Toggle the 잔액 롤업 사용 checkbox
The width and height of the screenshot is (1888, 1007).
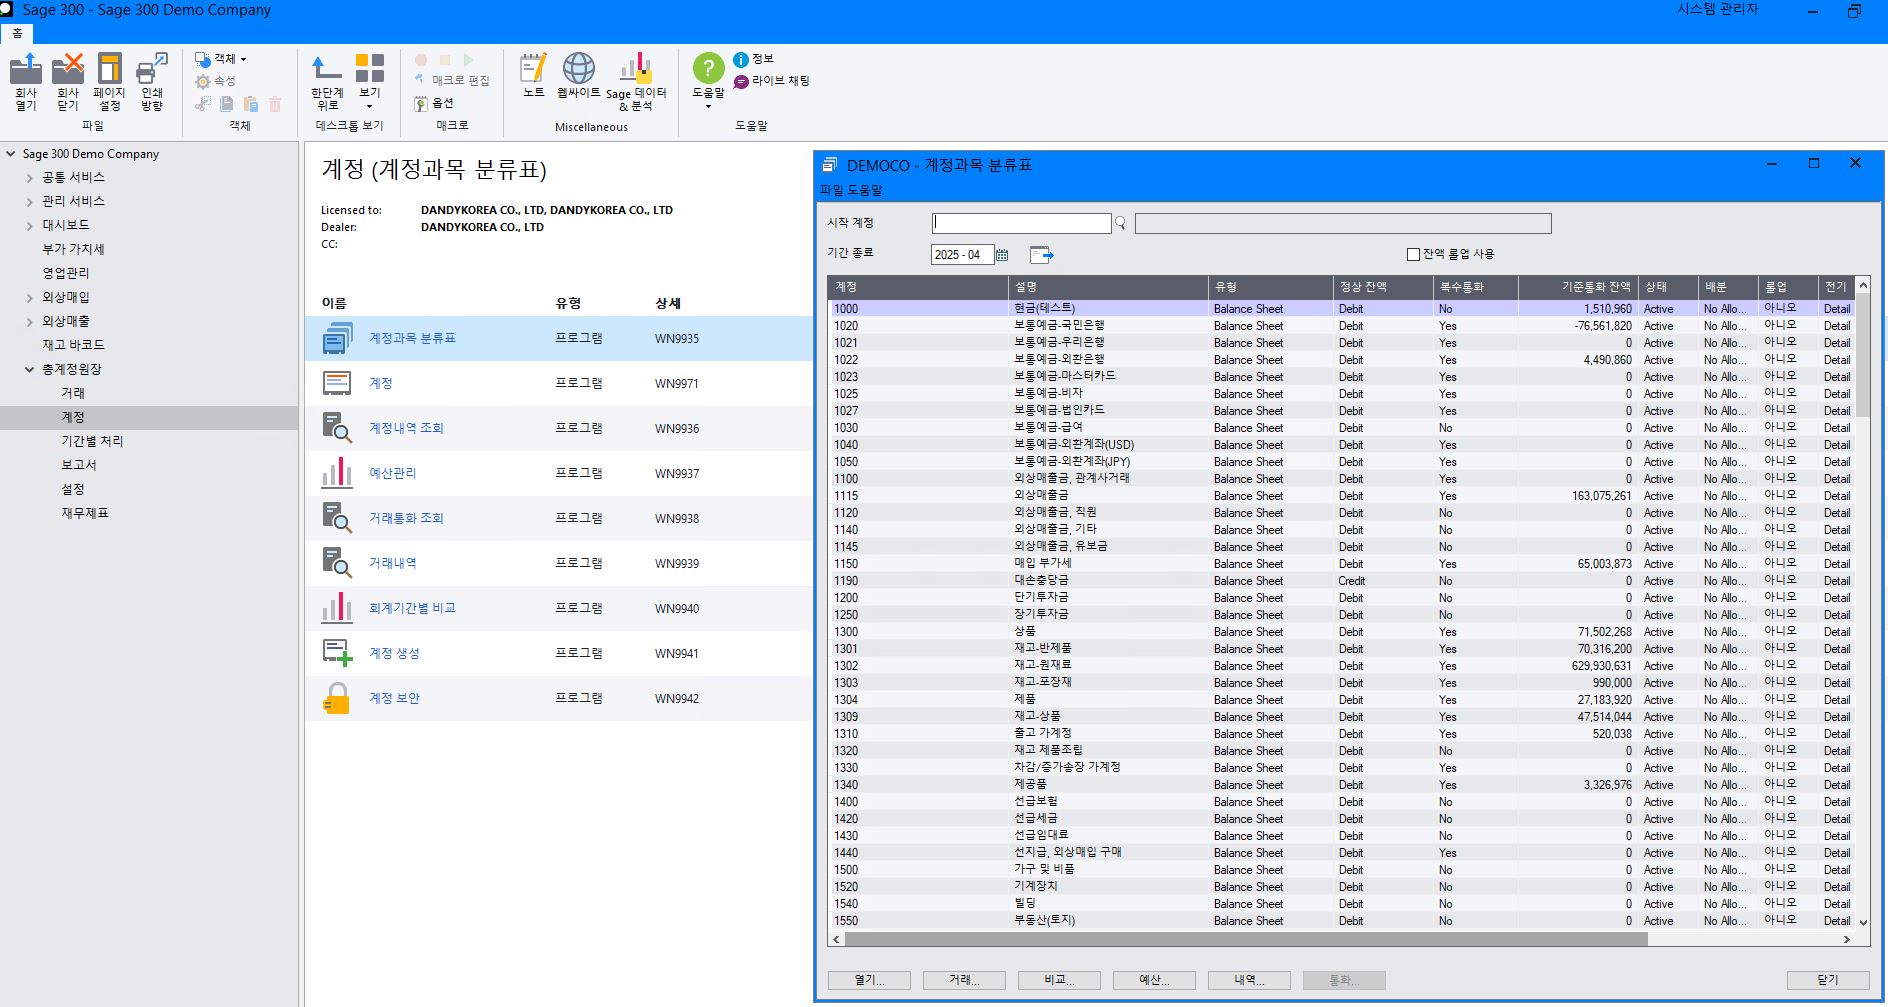pyautogui.click(x=1413, y=254)
